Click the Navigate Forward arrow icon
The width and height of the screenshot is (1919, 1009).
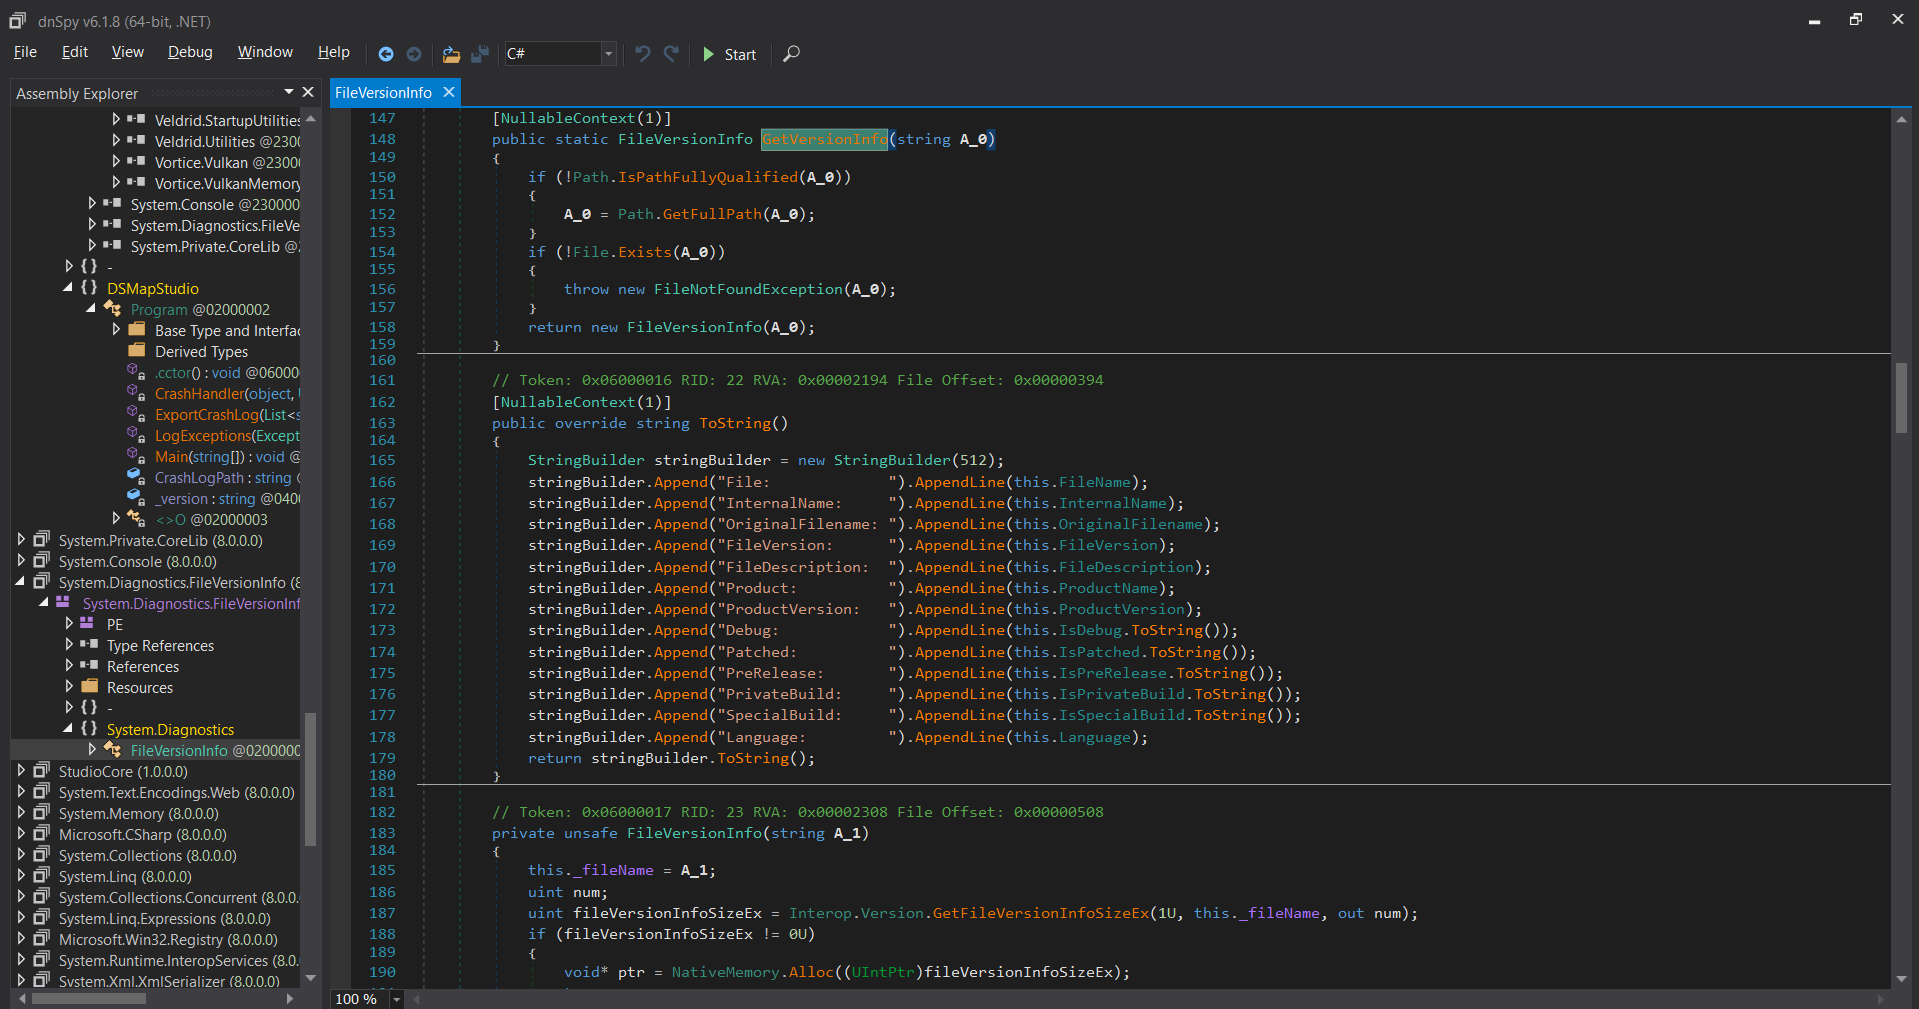point(414,54)
